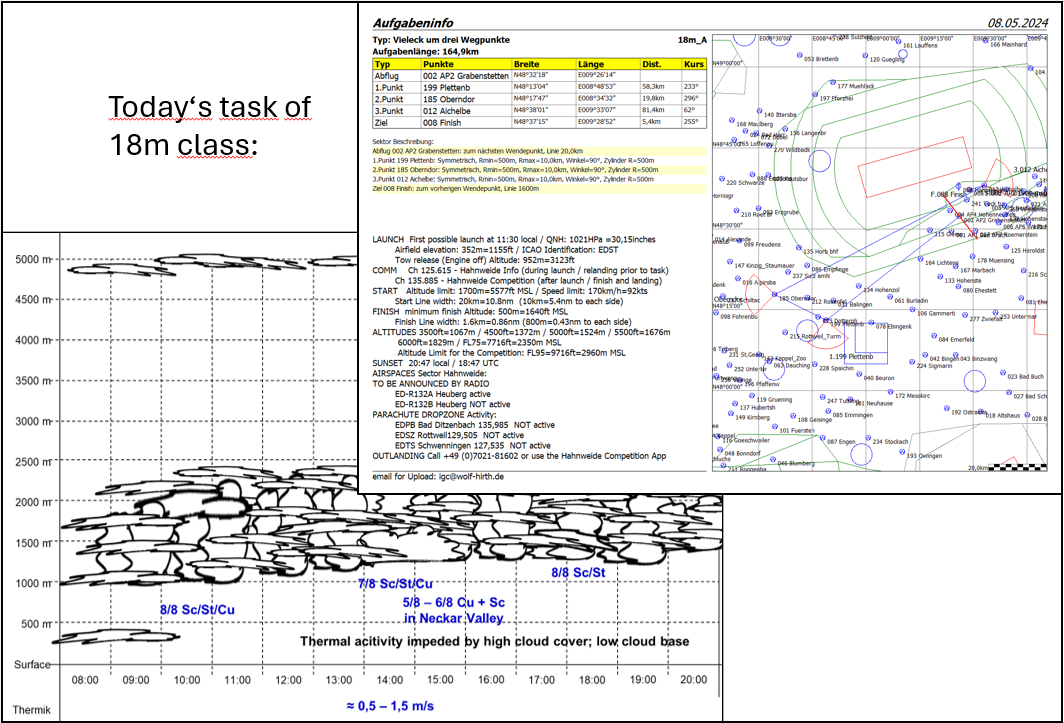Click the Aufgabeninfo heading
The height and width of the screenshot is (723, 1064).
412,21
